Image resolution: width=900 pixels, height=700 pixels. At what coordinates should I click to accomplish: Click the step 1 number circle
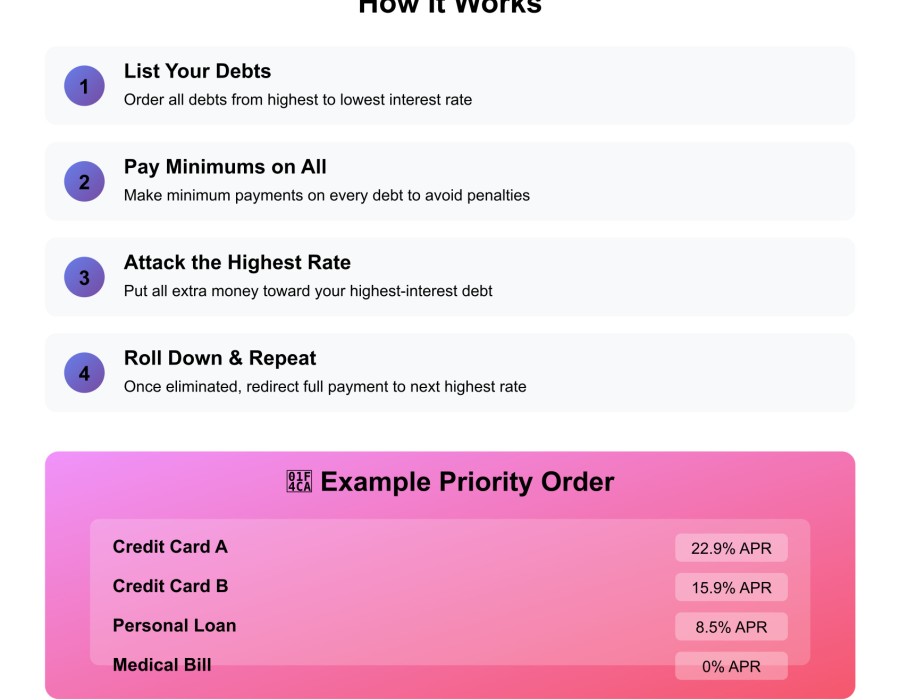coord(84,86)
